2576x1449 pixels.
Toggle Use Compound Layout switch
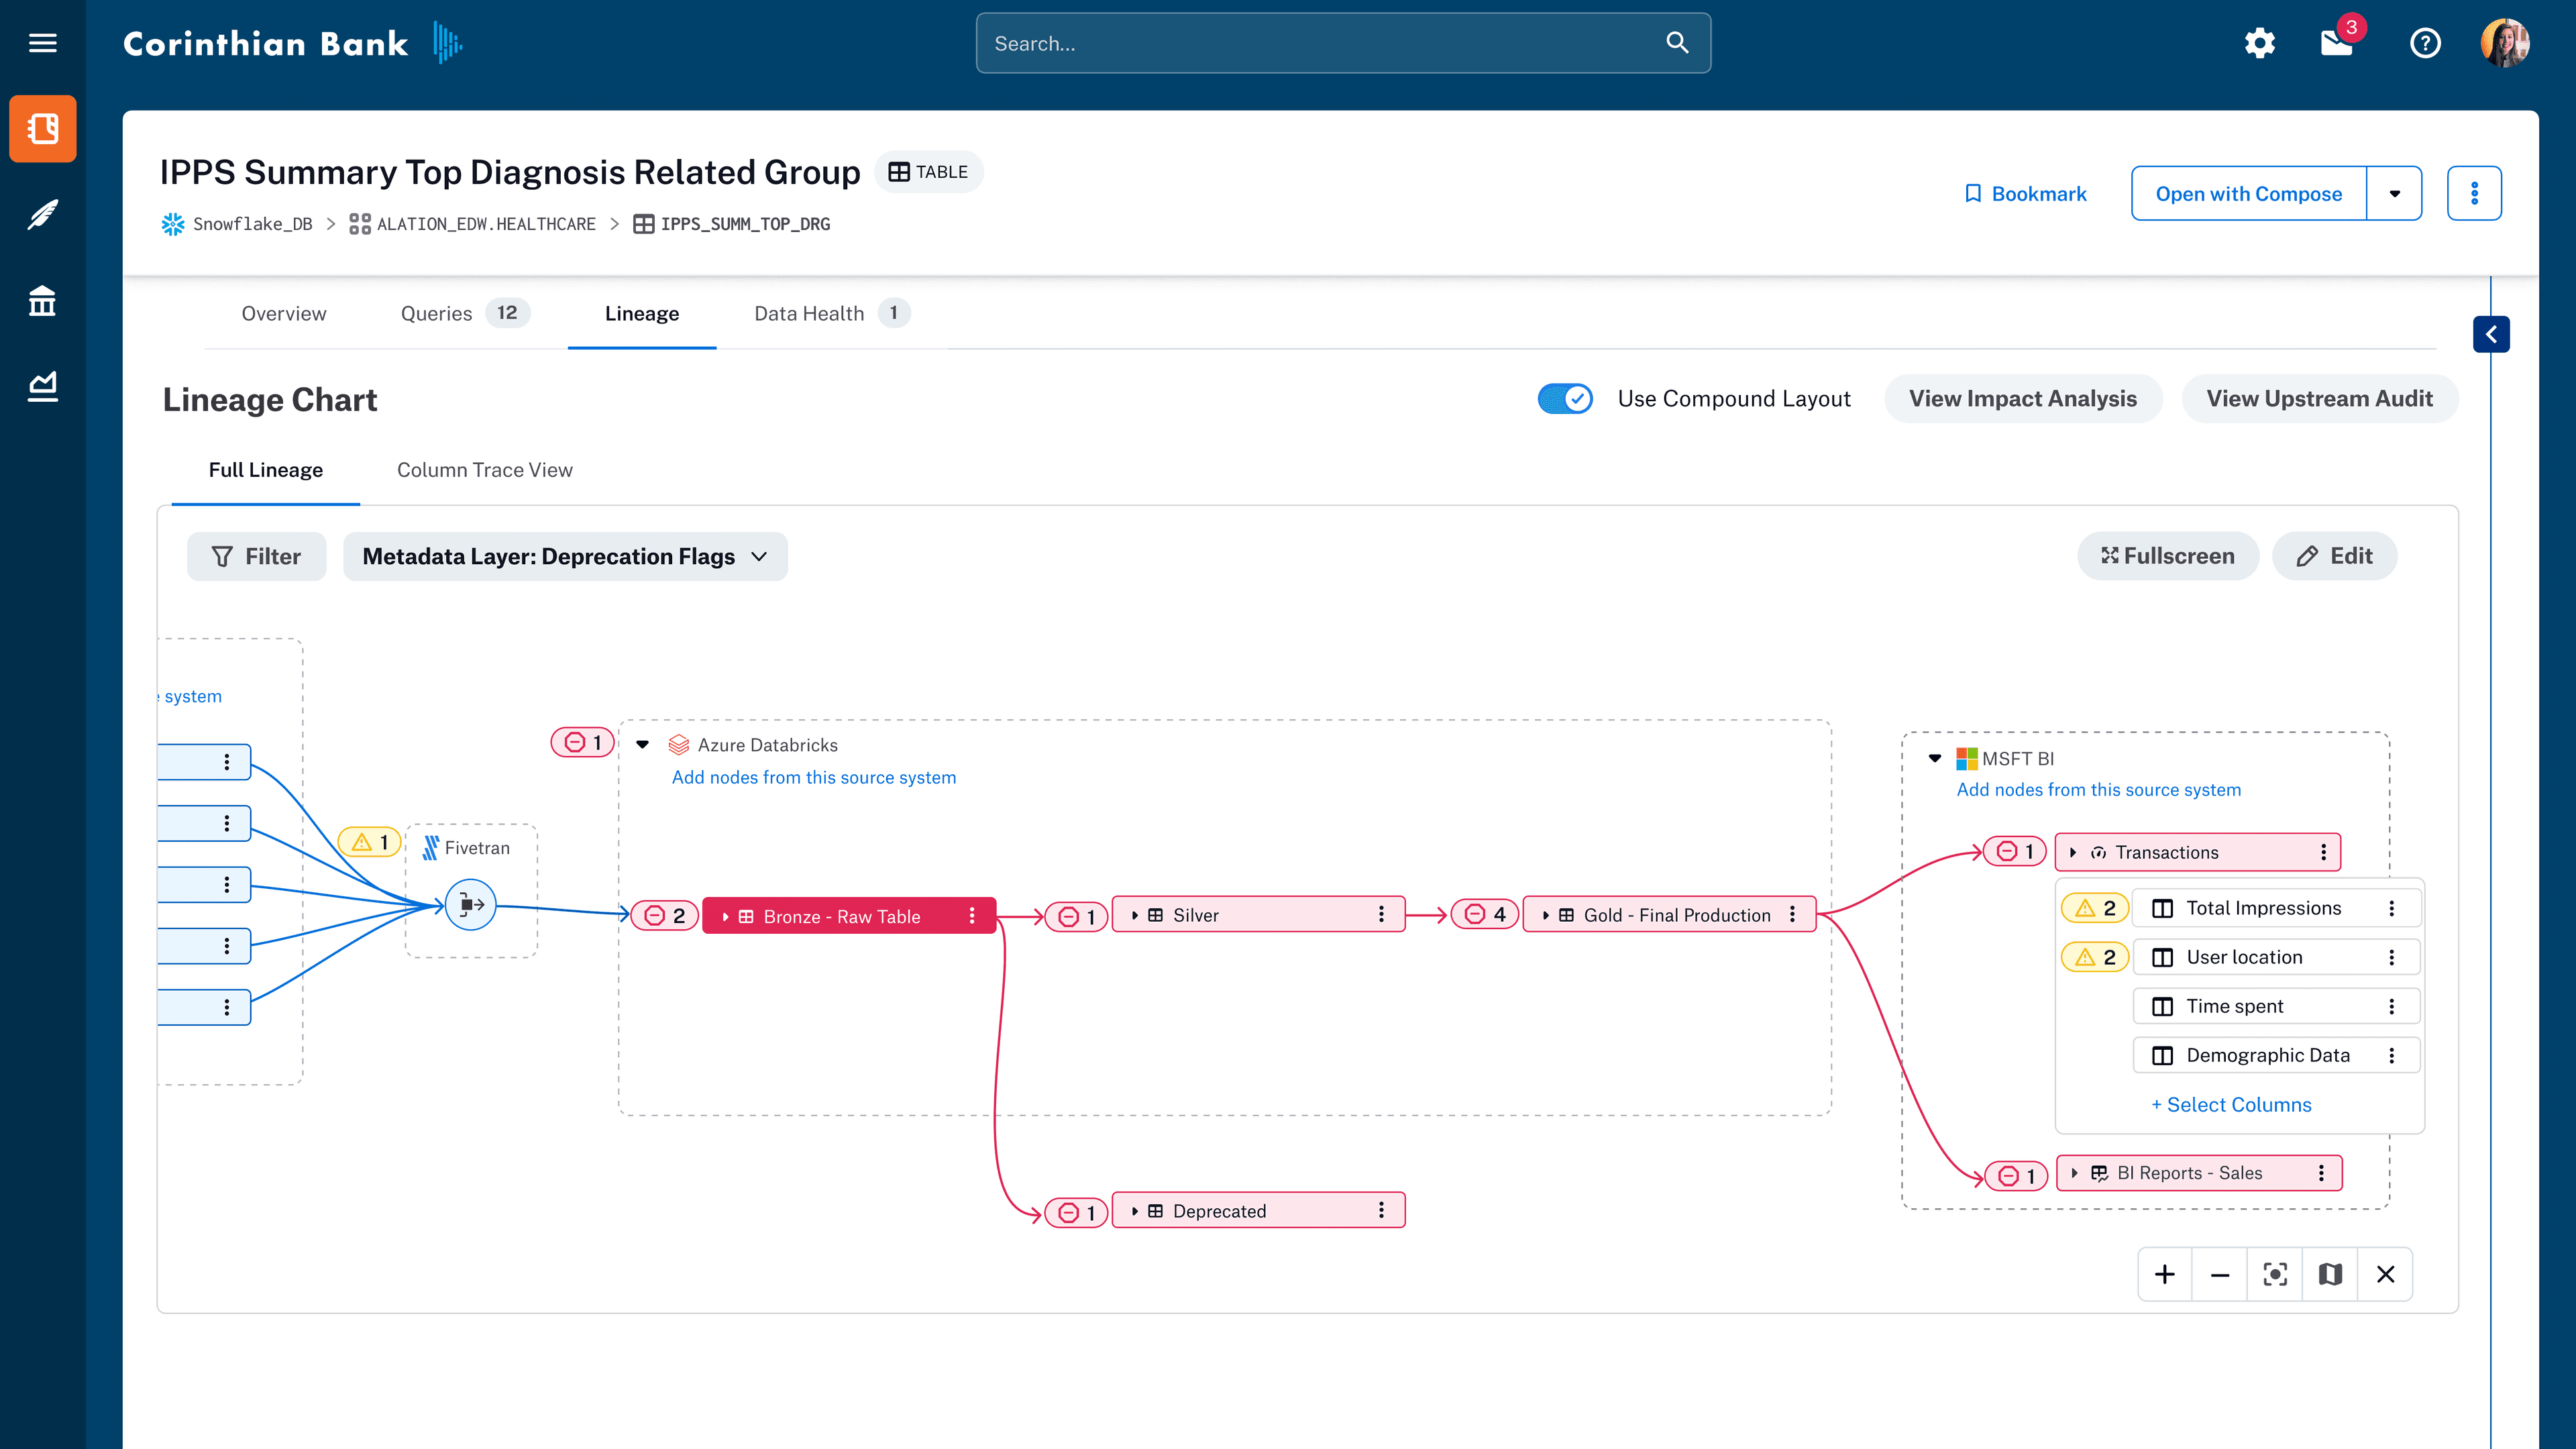click(x=1565, y=398)
